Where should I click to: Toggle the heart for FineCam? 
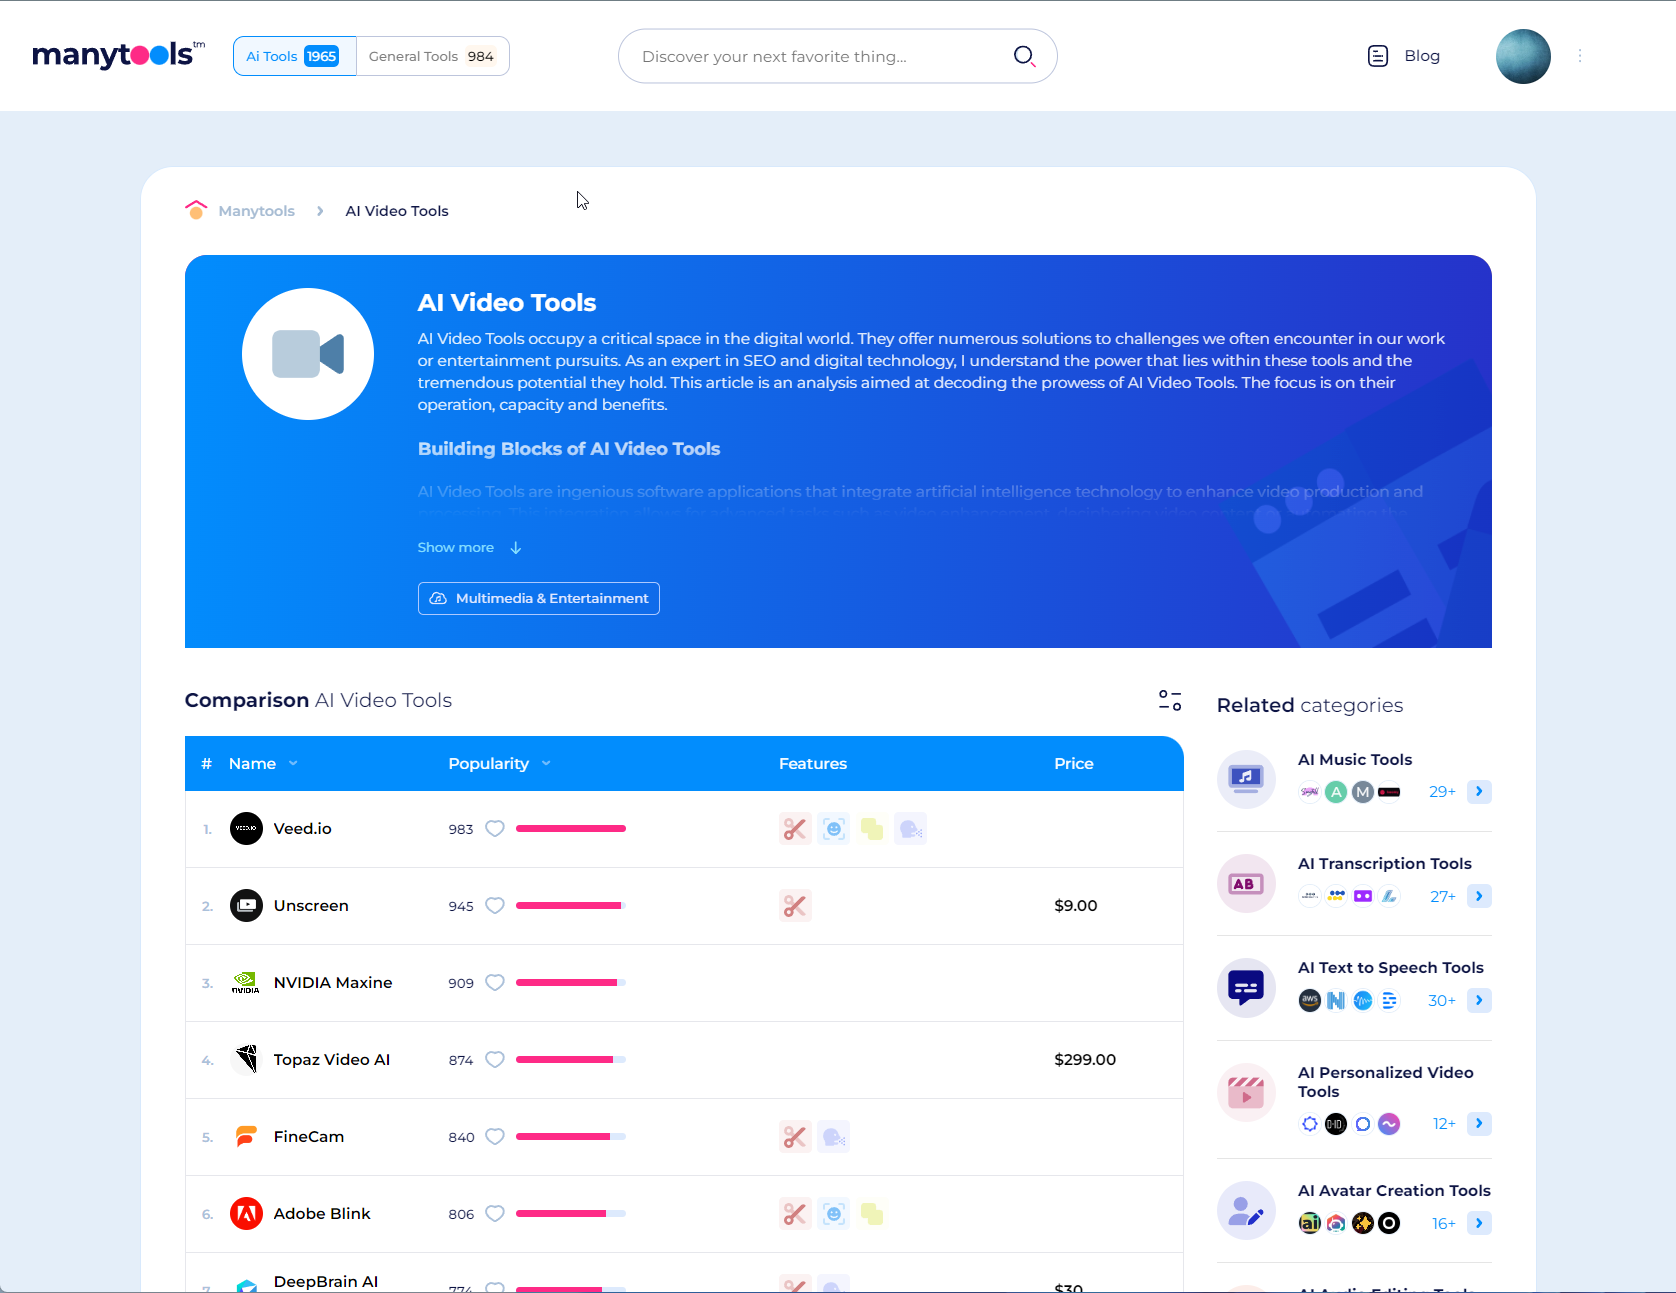[x=495, y=1137]
